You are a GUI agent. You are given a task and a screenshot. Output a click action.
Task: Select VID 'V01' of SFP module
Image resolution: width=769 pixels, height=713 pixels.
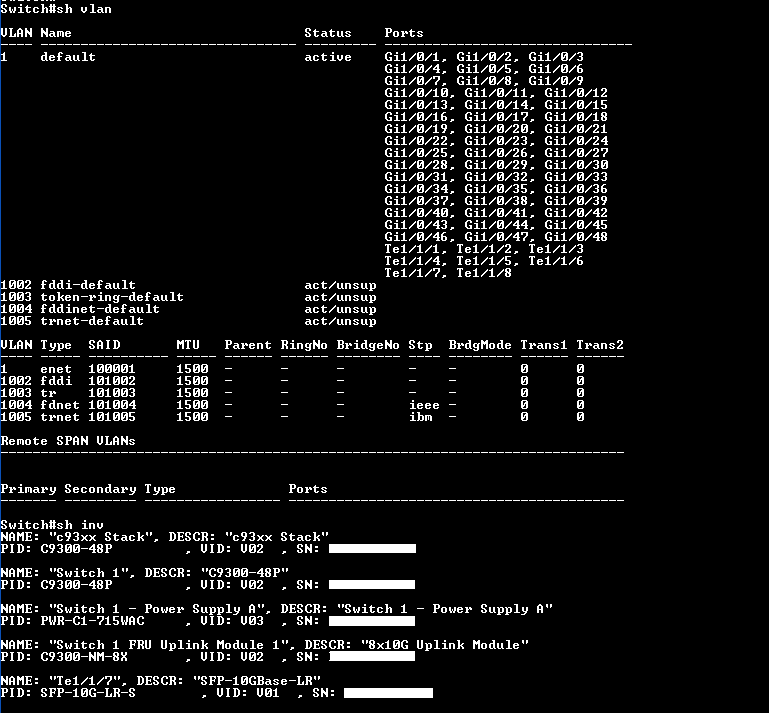[268, 693]
